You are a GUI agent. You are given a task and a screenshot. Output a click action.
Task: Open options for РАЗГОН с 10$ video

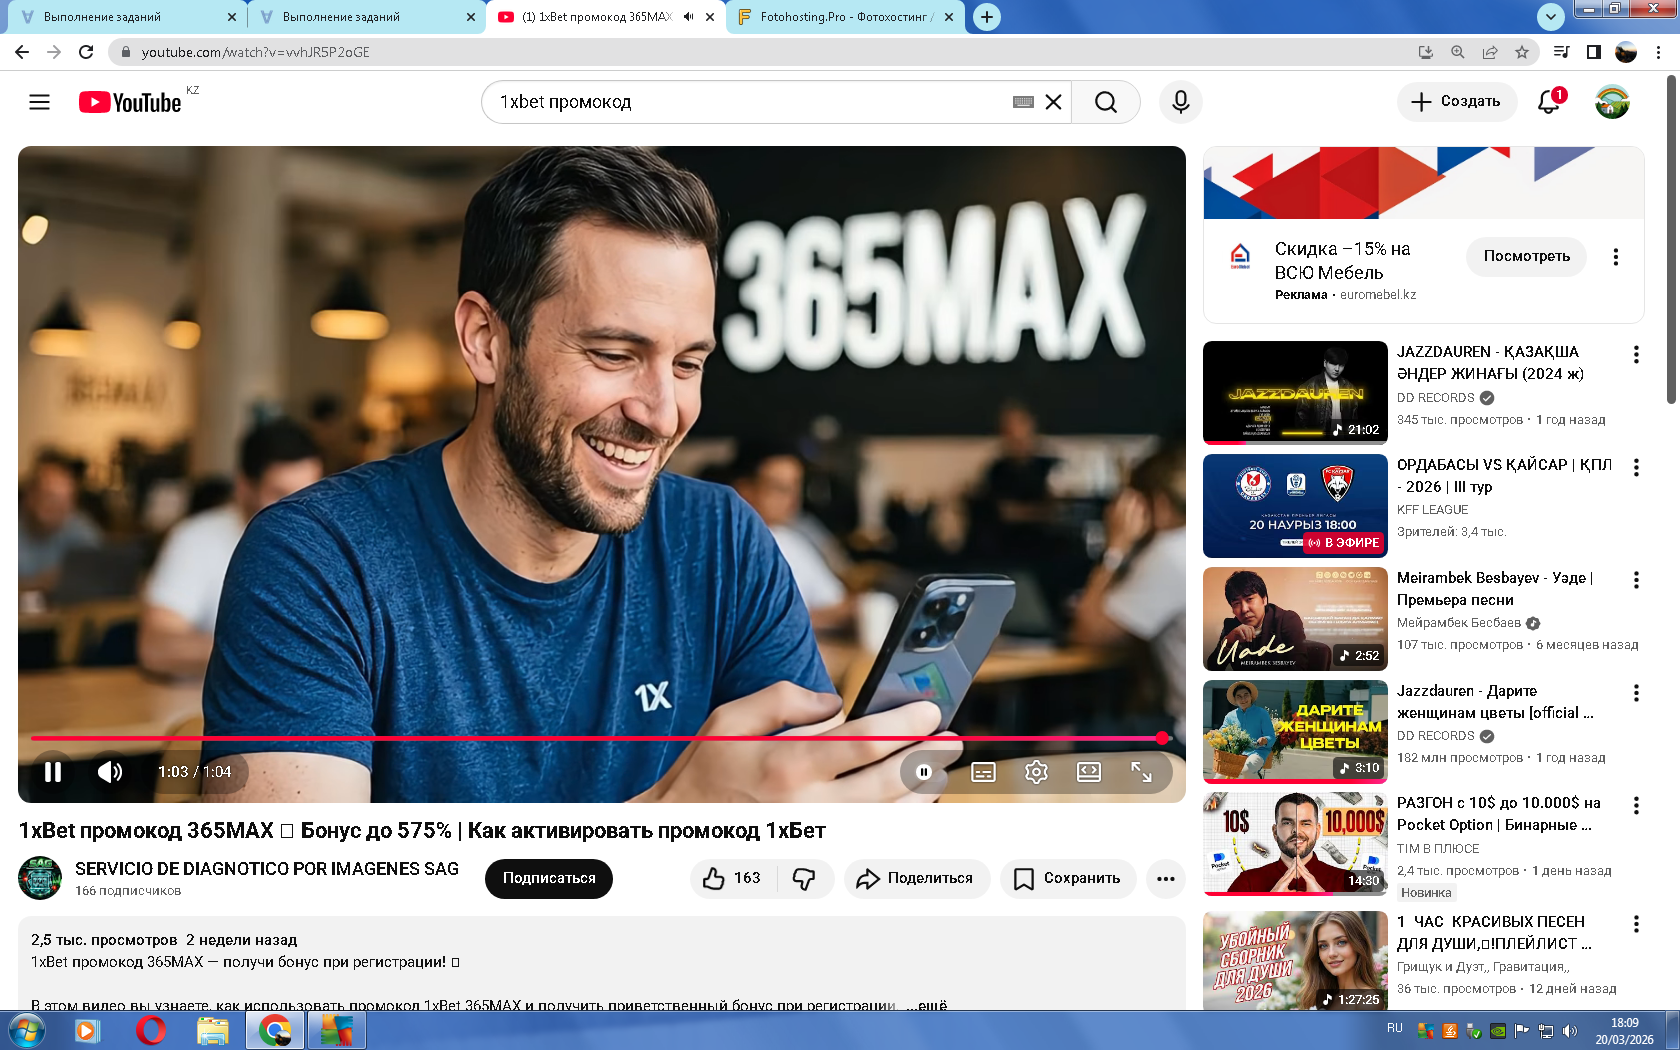[1636, 806]
